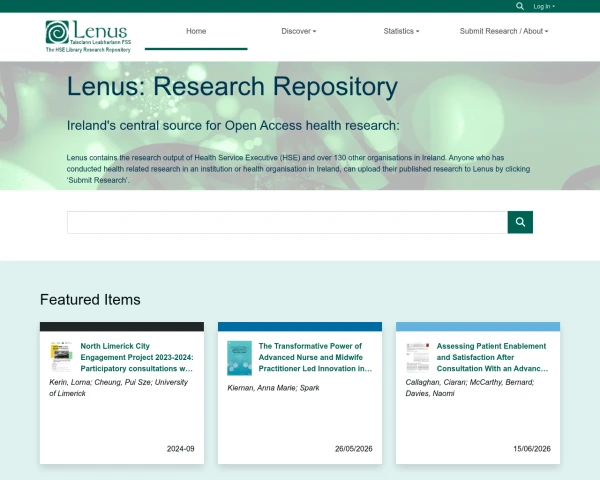The width and height of the screenshot is (600, 480).
Task: Select authors text 'Kiernan, Anna Marie; Spark'
Action: point(273,388)
